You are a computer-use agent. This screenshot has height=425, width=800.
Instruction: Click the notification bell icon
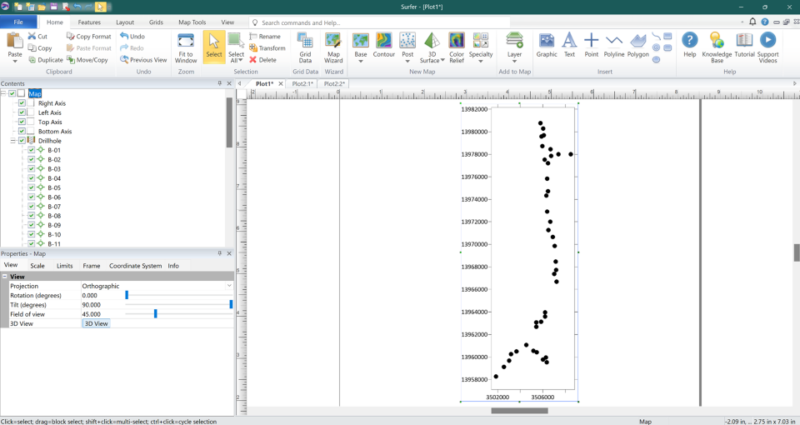(x=753, y=22)
